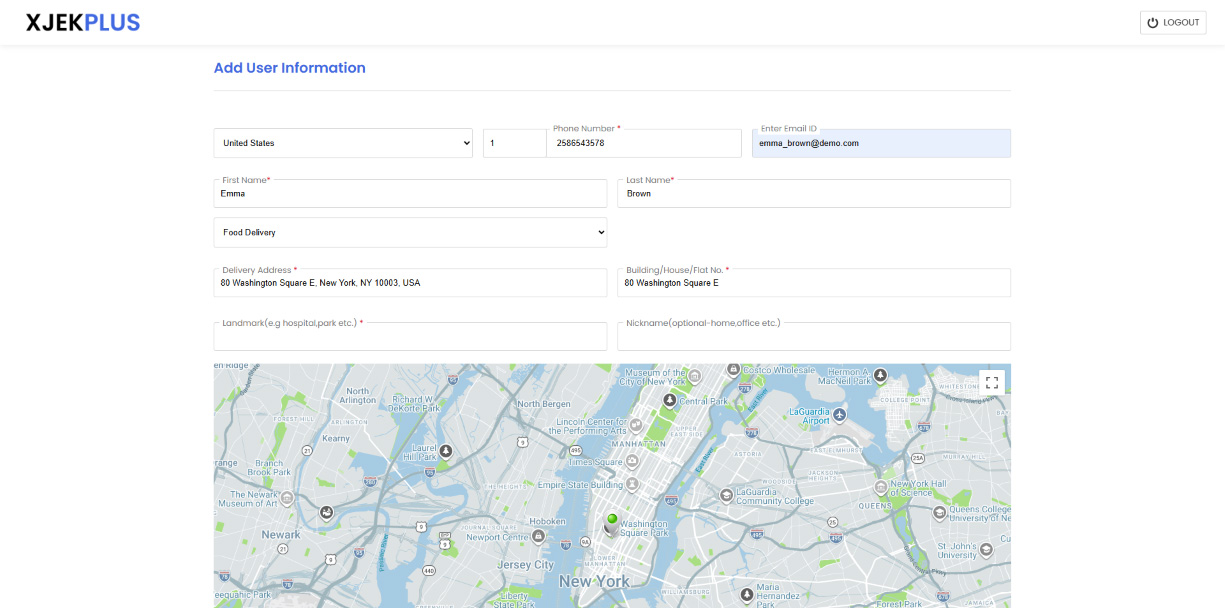
Task: Click the Newark city map label
Action: tap(281, 534)
